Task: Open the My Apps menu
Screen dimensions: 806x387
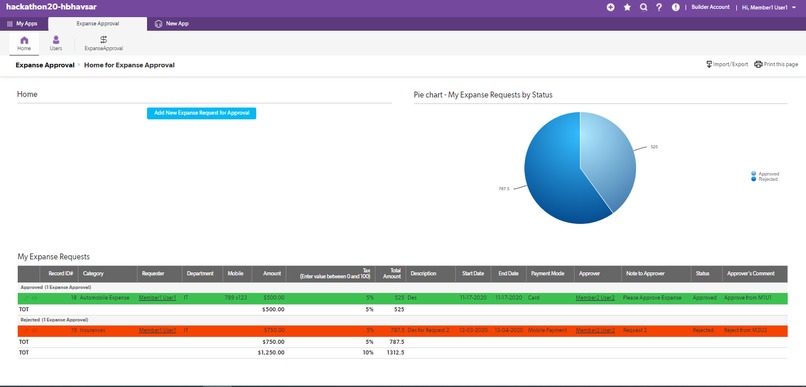Action: pos(22,24)
